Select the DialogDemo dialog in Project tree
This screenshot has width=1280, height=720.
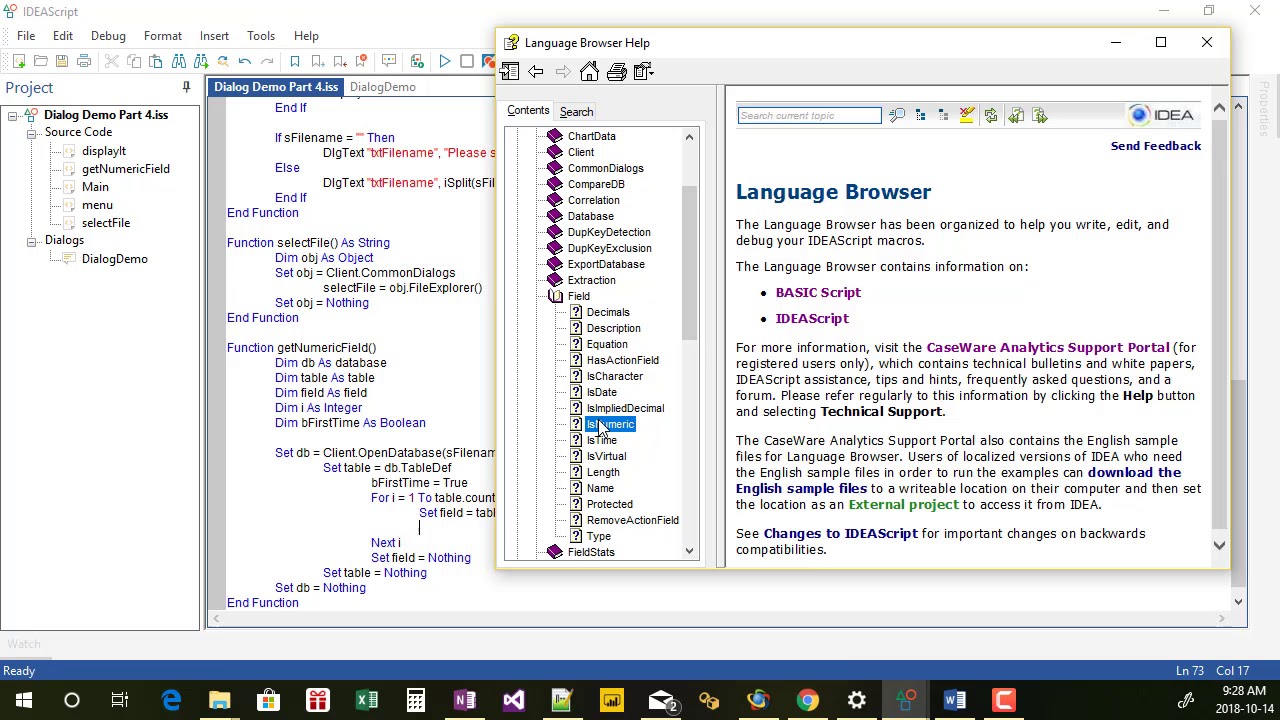coord(115,259)
